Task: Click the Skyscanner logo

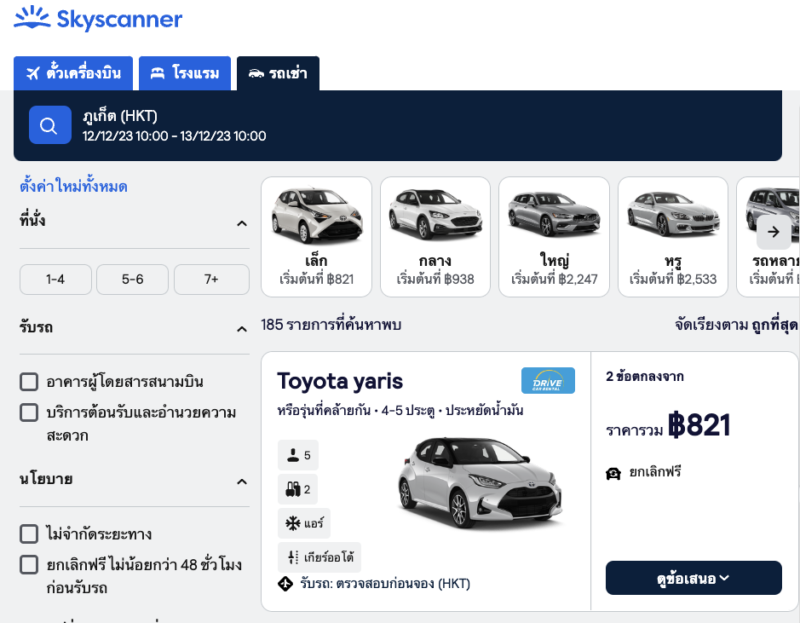Action: point(98,19)
